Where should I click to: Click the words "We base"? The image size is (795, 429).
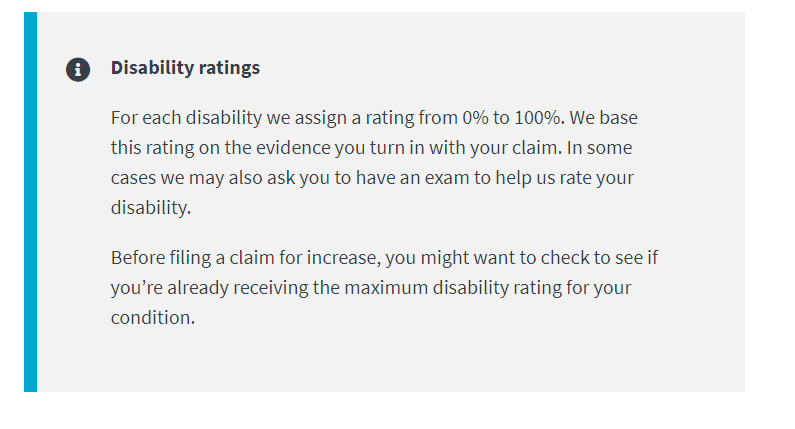tap(603, 118)
